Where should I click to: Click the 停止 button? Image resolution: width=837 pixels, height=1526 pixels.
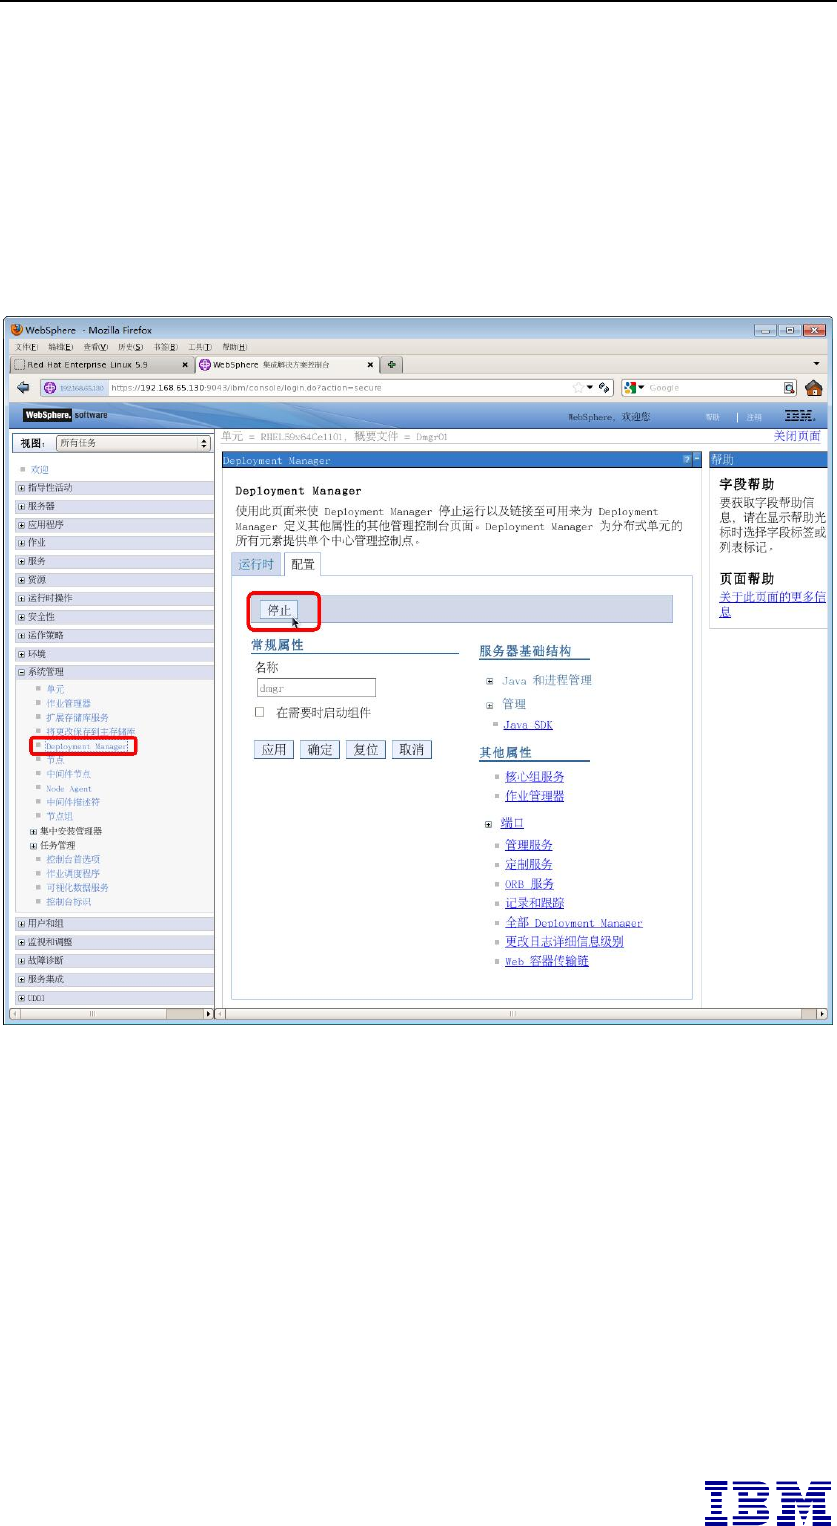click(279, 609)
